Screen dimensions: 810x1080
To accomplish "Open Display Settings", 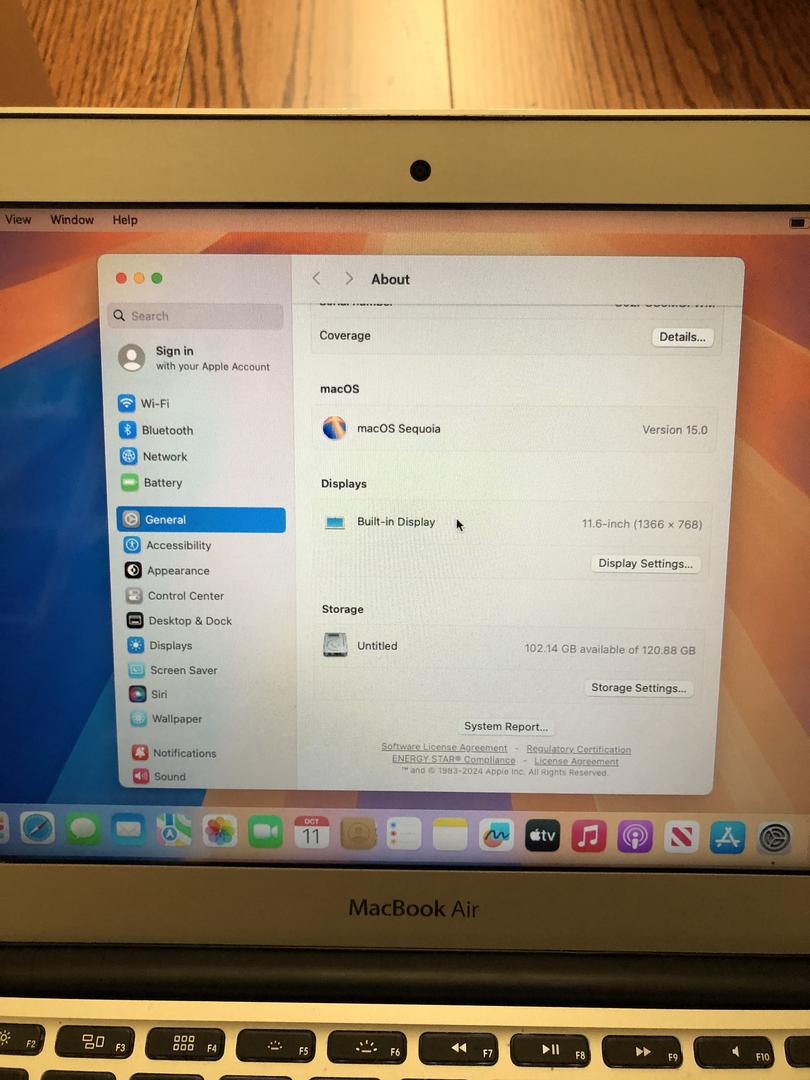I will [645, 563].
